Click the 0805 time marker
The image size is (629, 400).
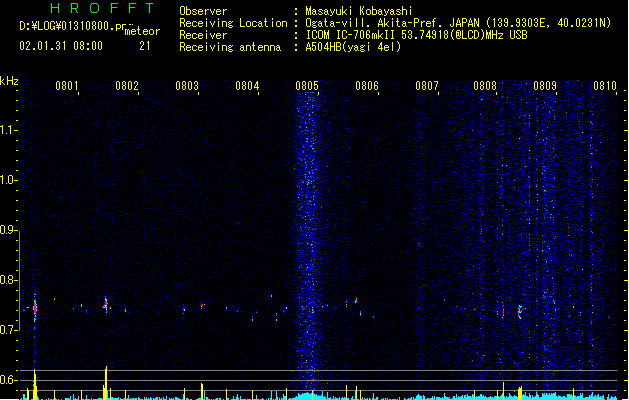[x=307, y=86]
